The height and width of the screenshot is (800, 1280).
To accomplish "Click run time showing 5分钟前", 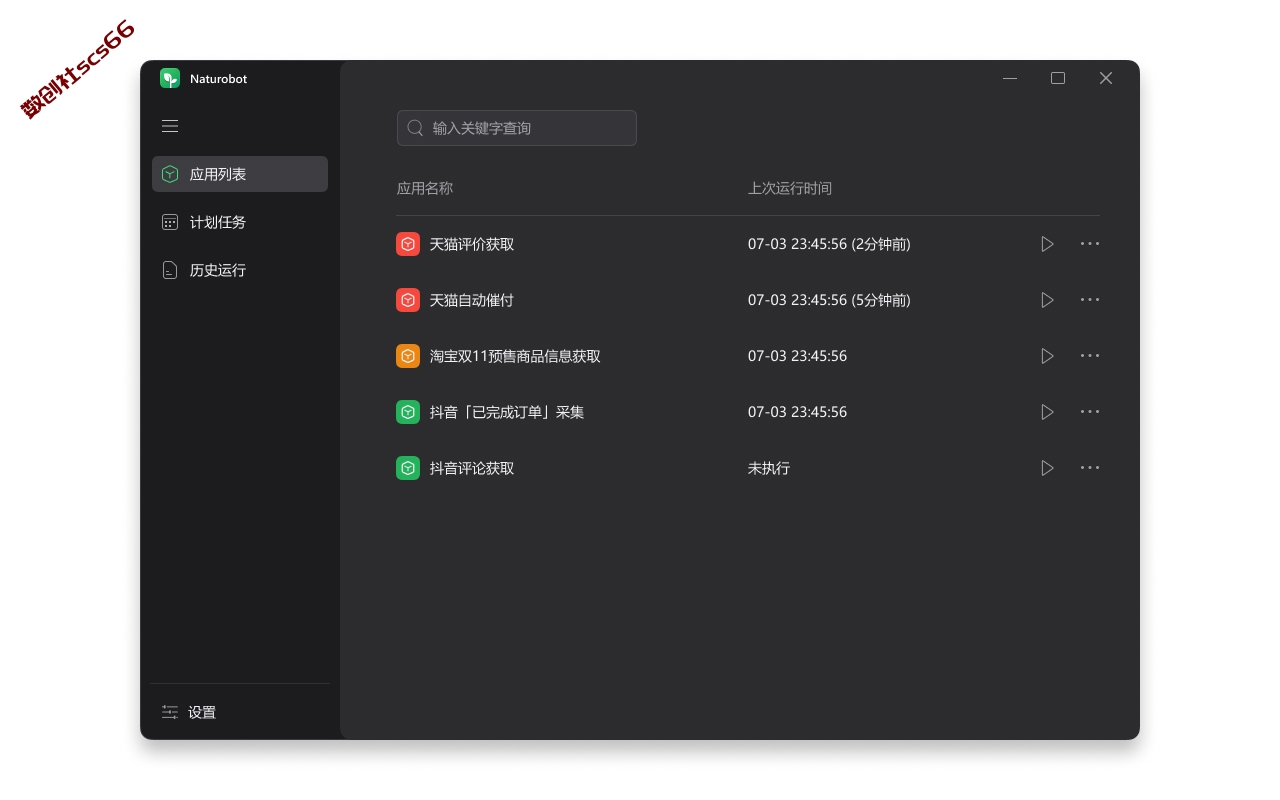I will 829,300.
